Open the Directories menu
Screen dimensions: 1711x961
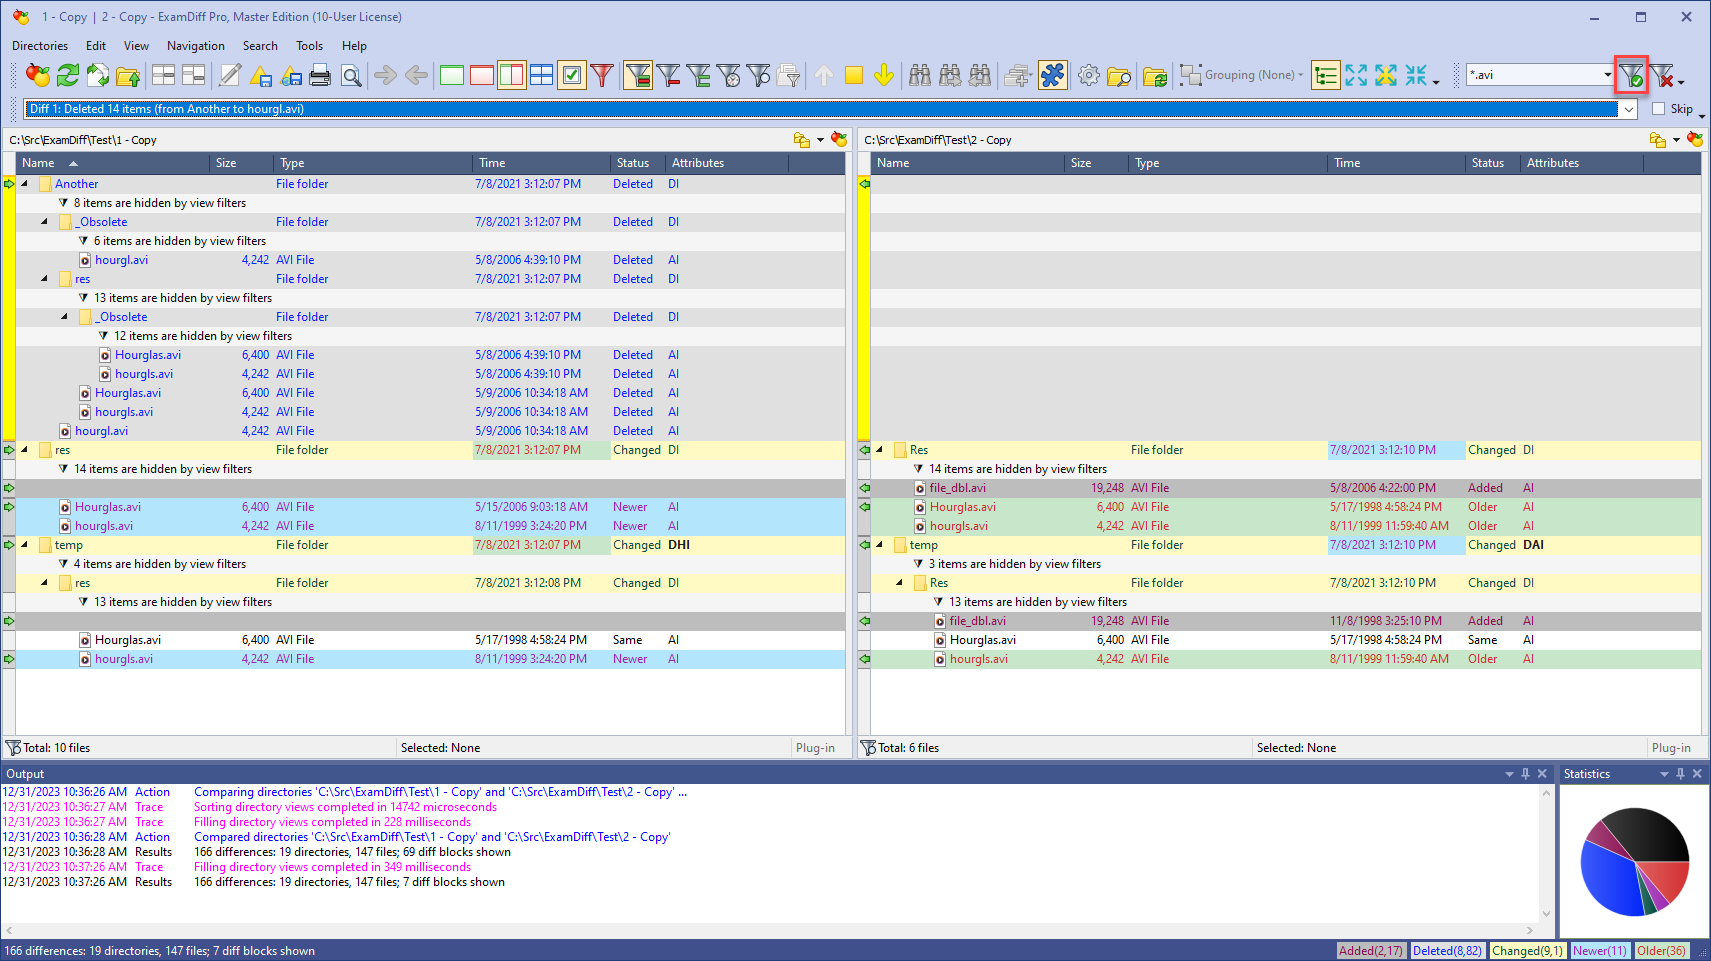pyautogui.click(x=40, y=46)
